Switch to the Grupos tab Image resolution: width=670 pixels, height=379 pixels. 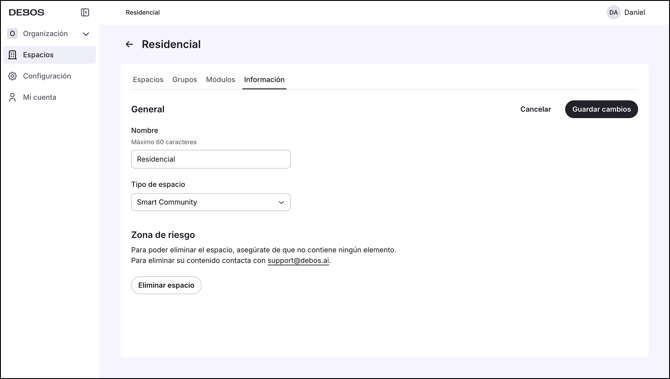pos(185,79)
